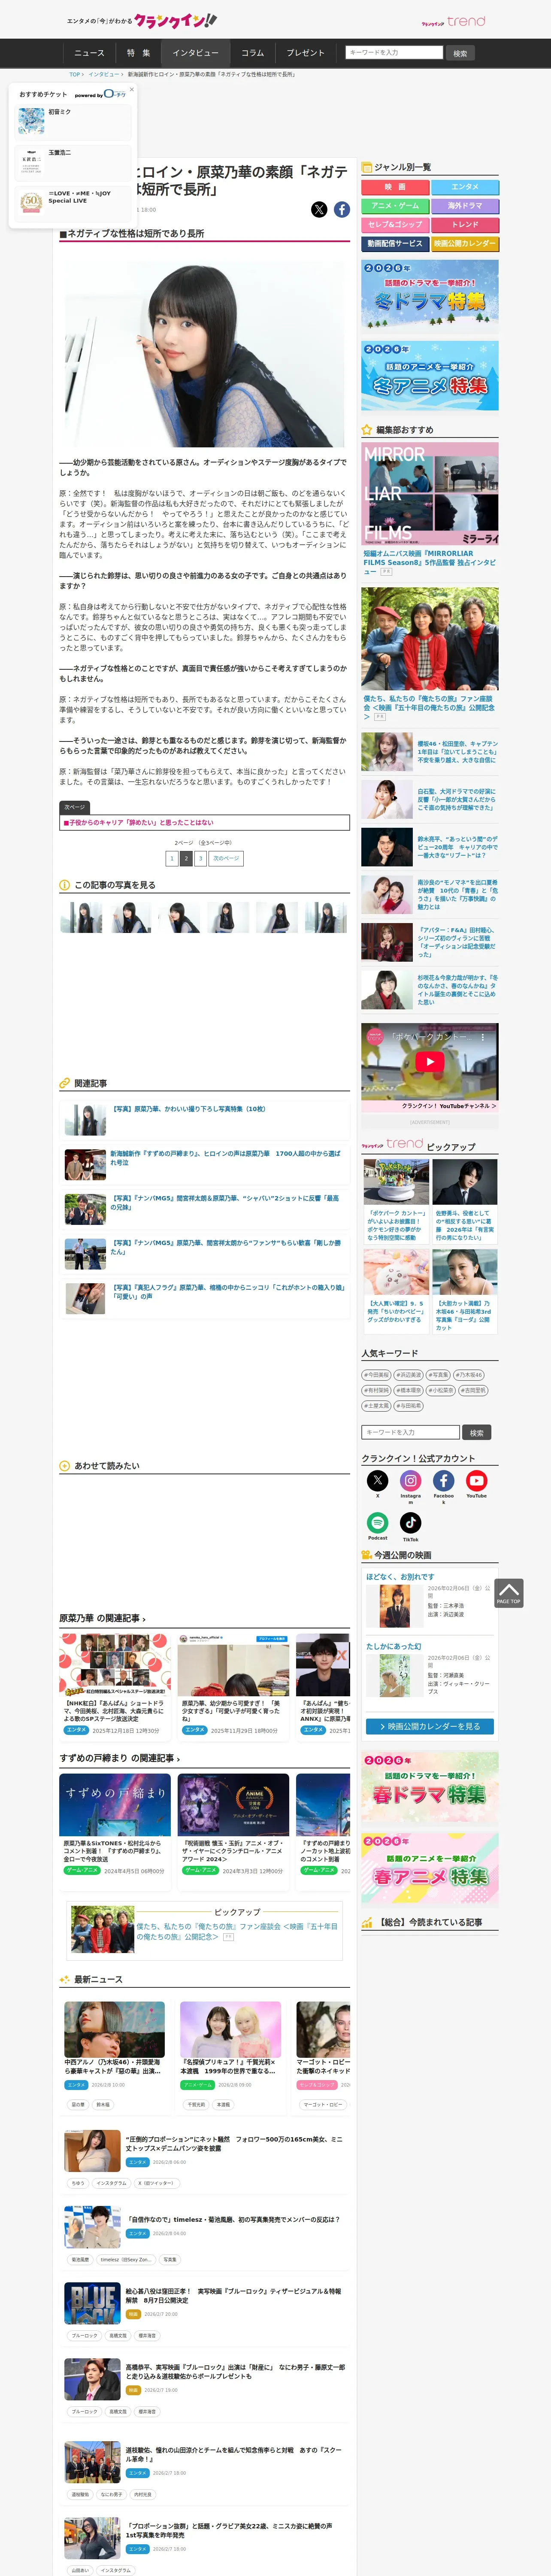Open the セレブ&ゴシップ genre button

coord(395,225)
